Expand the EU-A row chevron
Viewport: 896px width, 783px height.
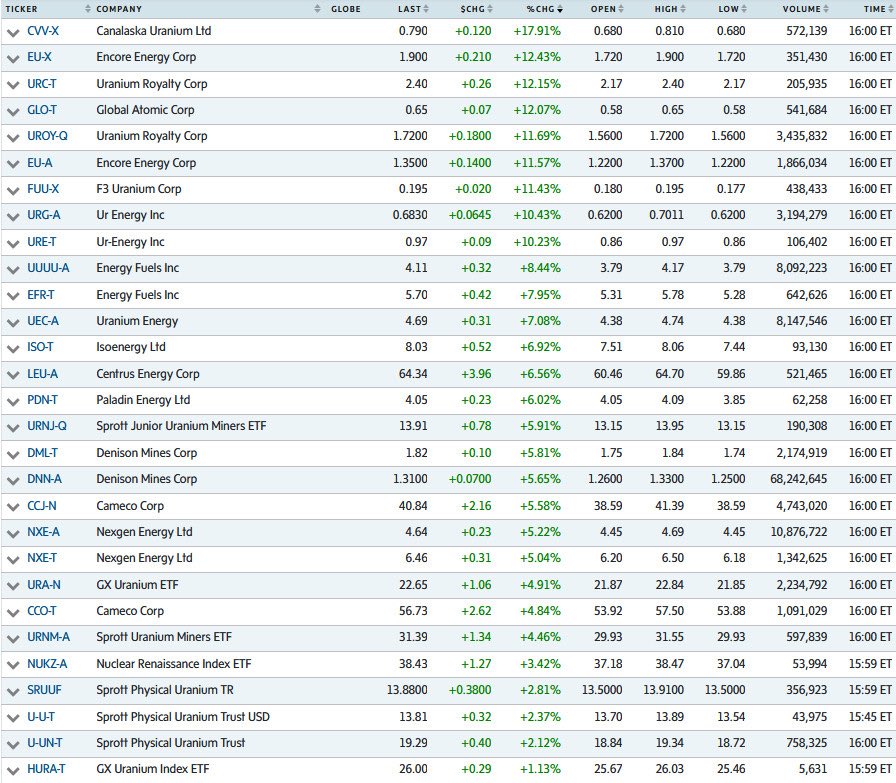[13, 165]
